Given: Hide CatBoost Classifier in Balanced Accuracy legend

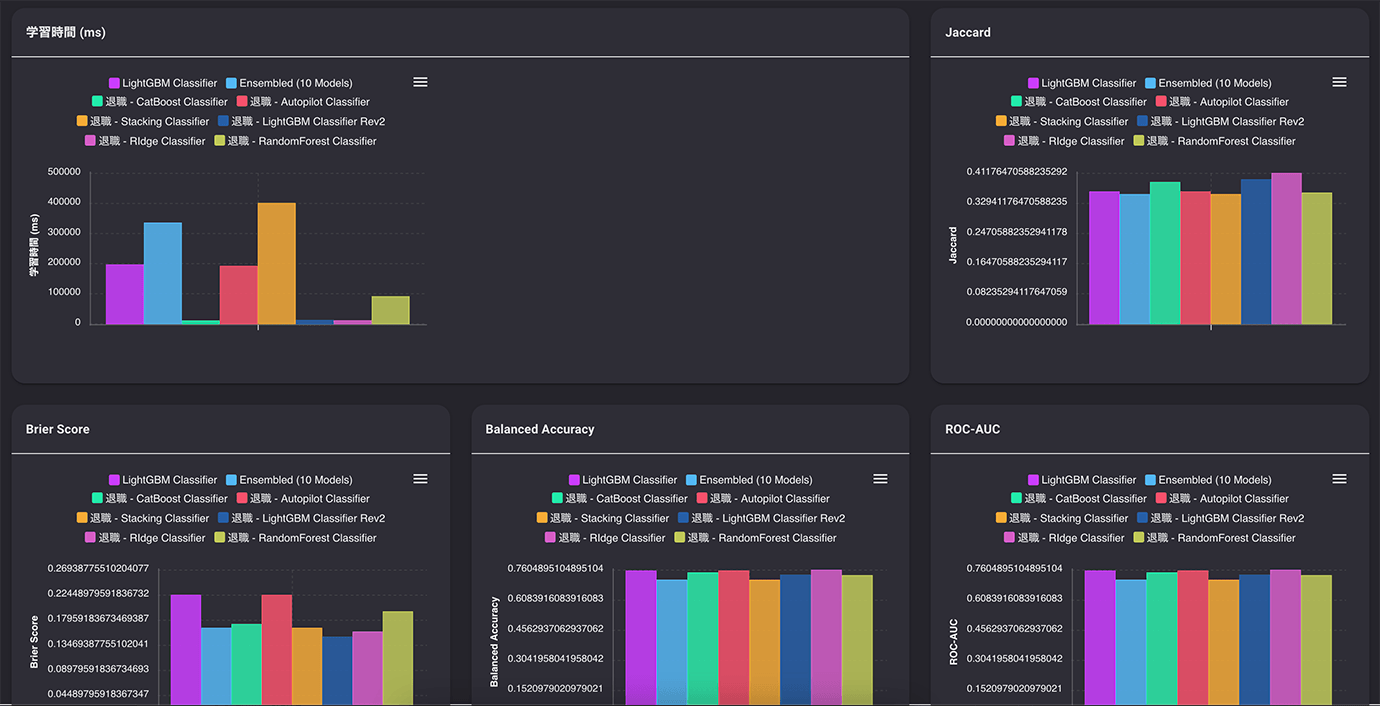Looking at the screenshot, I should (620, 499).
